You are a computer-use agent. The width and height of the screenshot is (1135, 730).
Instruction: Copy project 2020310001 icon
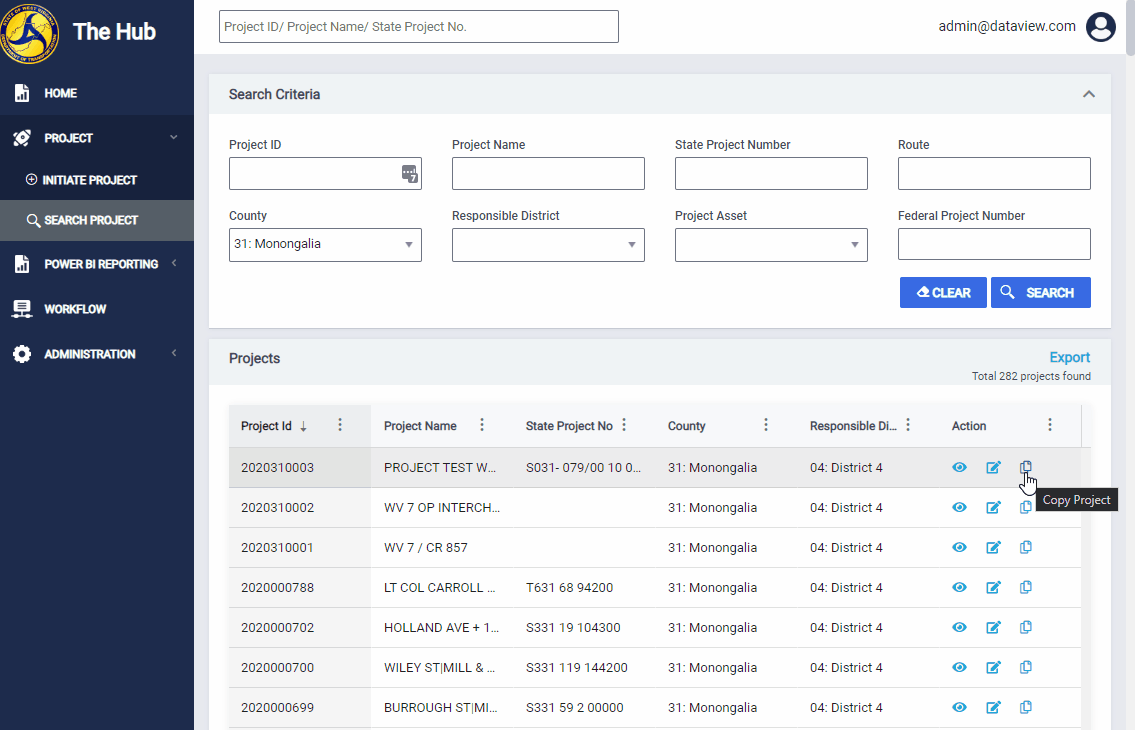[1026, 547]
